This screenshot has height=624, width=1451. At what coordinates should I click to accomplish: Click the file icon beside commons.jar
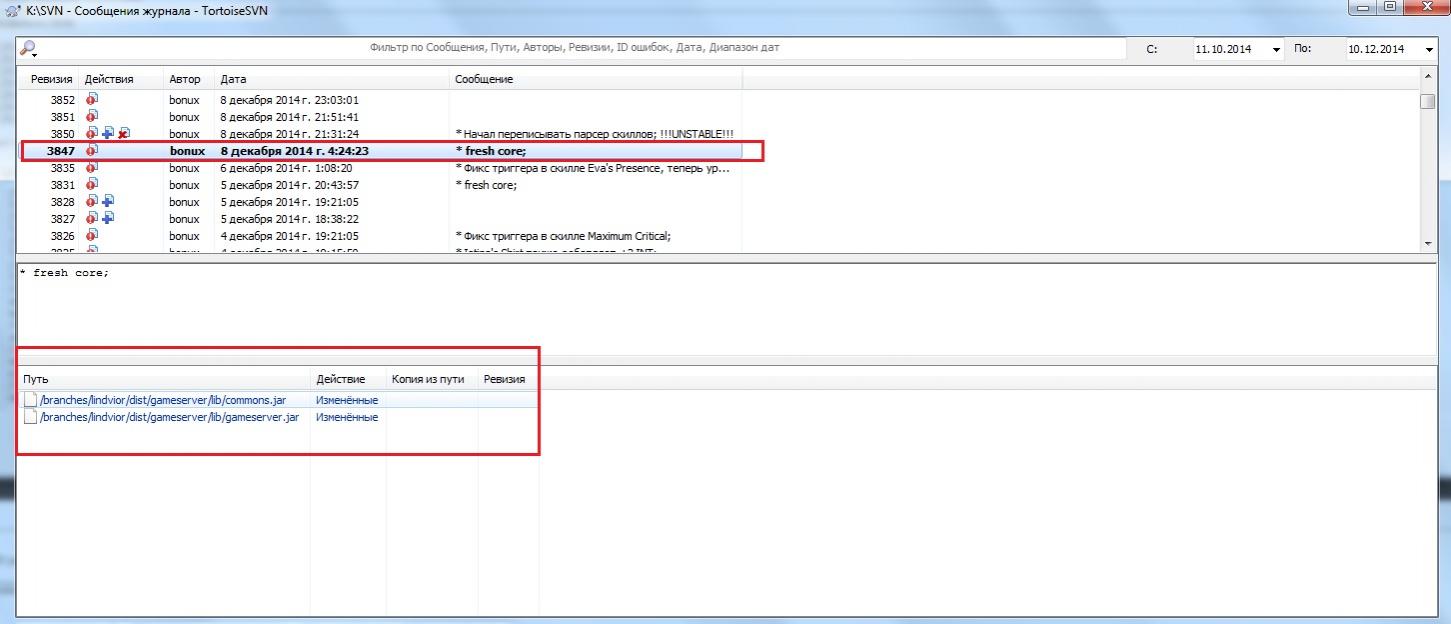tap(30, 400)
